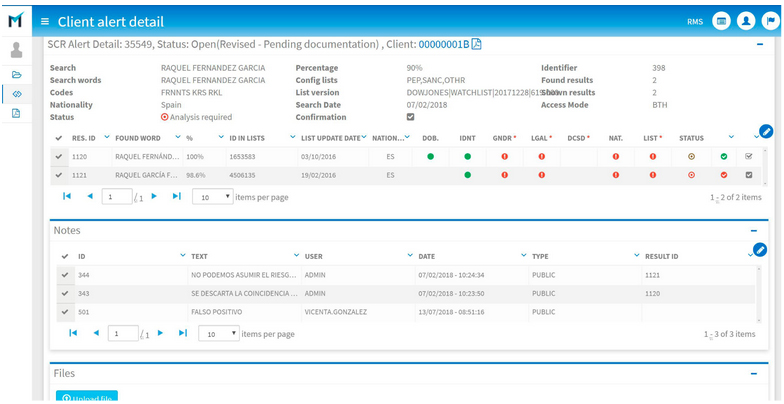Download PDF next to client 00000001B
Screen dimensions: 784x404
tap(477, 44)
